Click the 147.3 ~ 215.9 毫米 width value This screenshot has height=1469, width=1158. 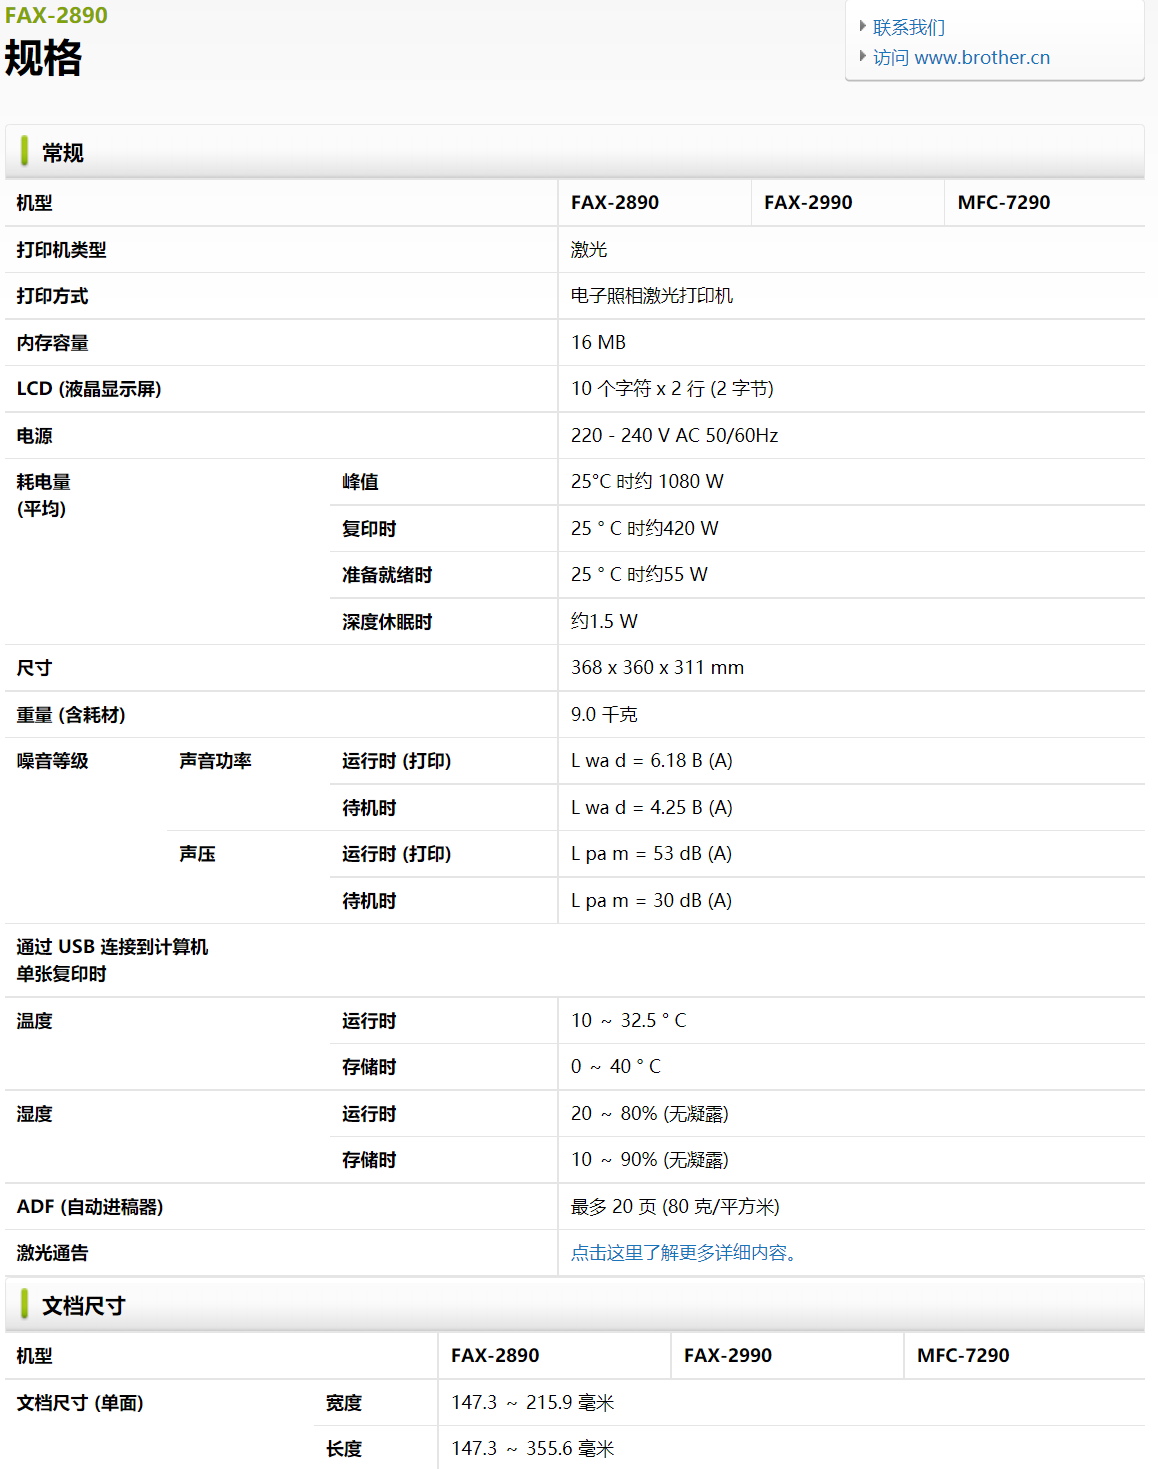(532, 1402)
